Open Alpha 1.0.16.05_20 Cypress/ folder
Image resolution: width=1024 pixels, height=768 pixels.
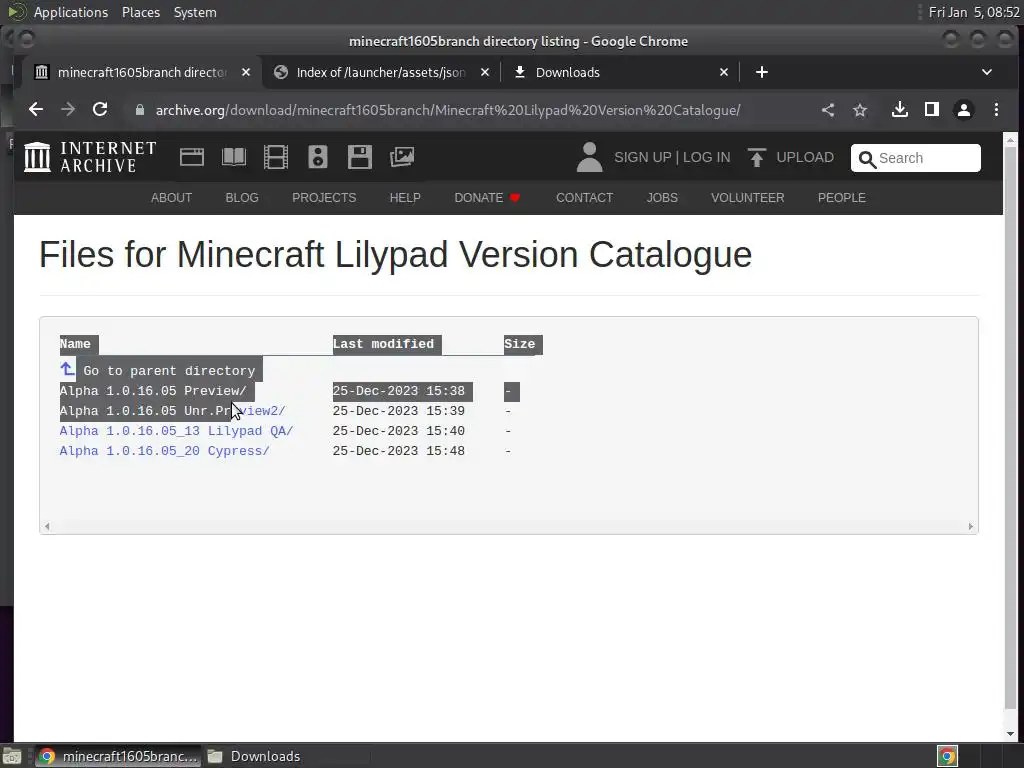[x=165, y=451]
